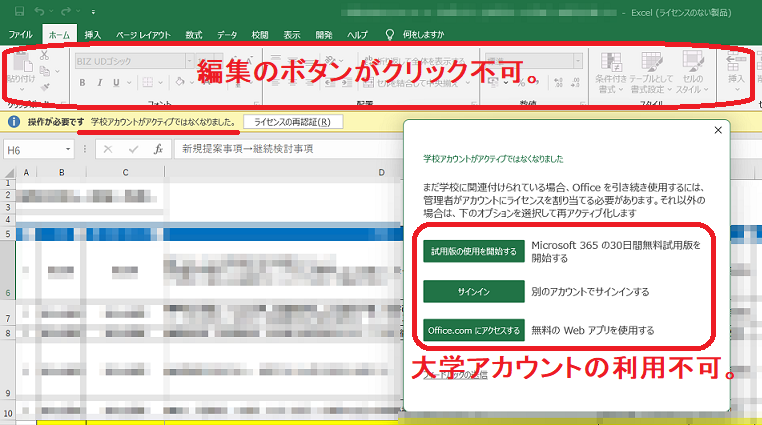Open 条件付き書式 conditional formatting
762x425 pixels.
coord(611,72)
